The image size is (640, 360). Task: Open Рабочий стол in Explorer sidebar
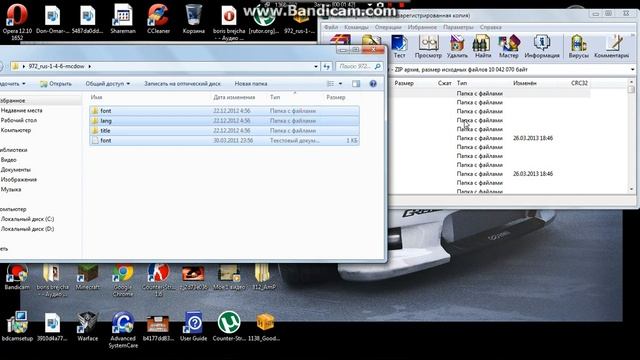[x=18, y=120]
